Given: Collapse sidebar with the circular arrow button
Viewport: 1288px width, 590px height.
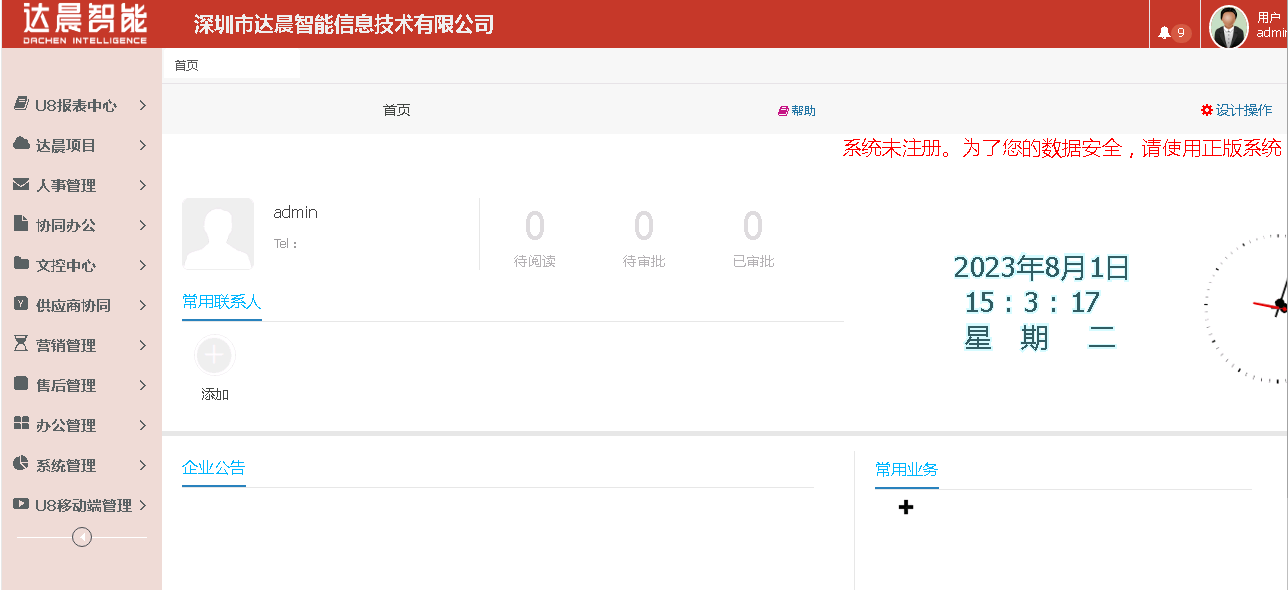Looking at the screenshot, I should (x=83, y=537).
